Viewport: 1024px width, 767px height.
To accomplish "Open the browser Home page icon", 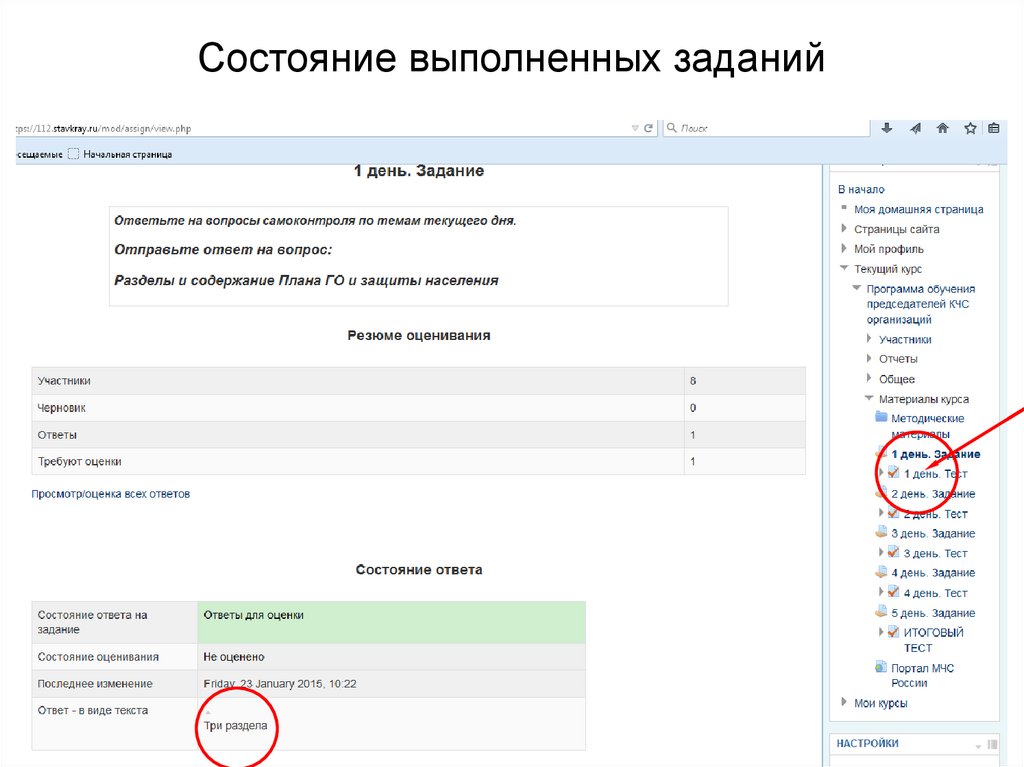I will 941,128.
